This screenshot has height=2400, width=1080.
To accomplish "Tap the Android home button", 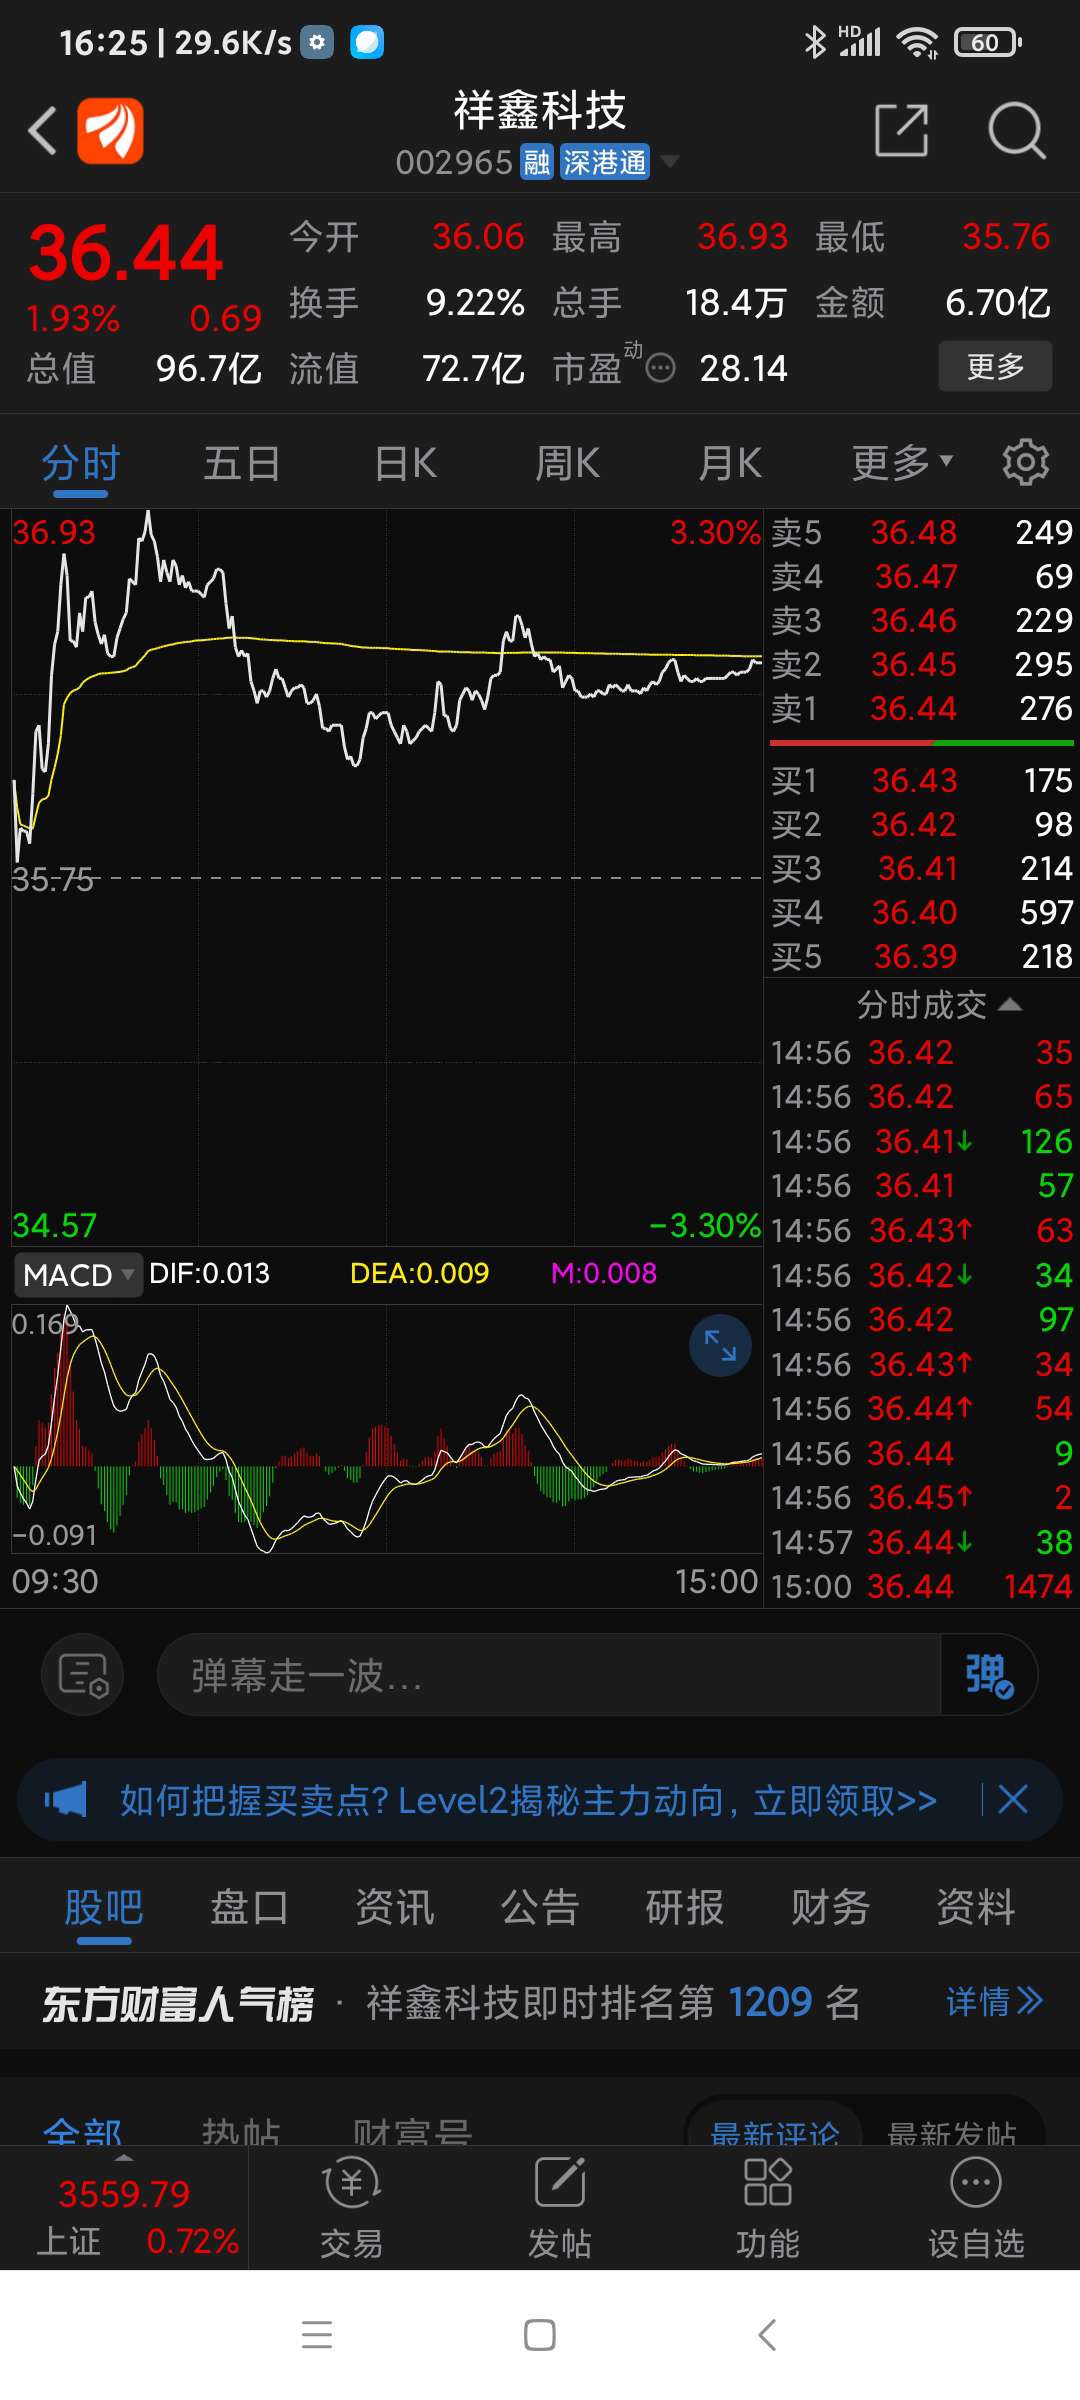I will [540, 2335].
